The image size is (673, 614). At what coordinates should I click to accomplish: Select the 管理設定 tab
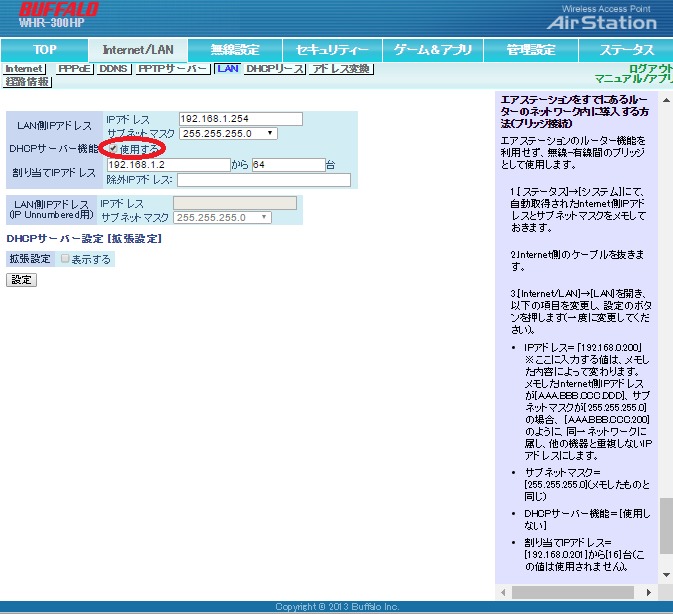point(530,49)
